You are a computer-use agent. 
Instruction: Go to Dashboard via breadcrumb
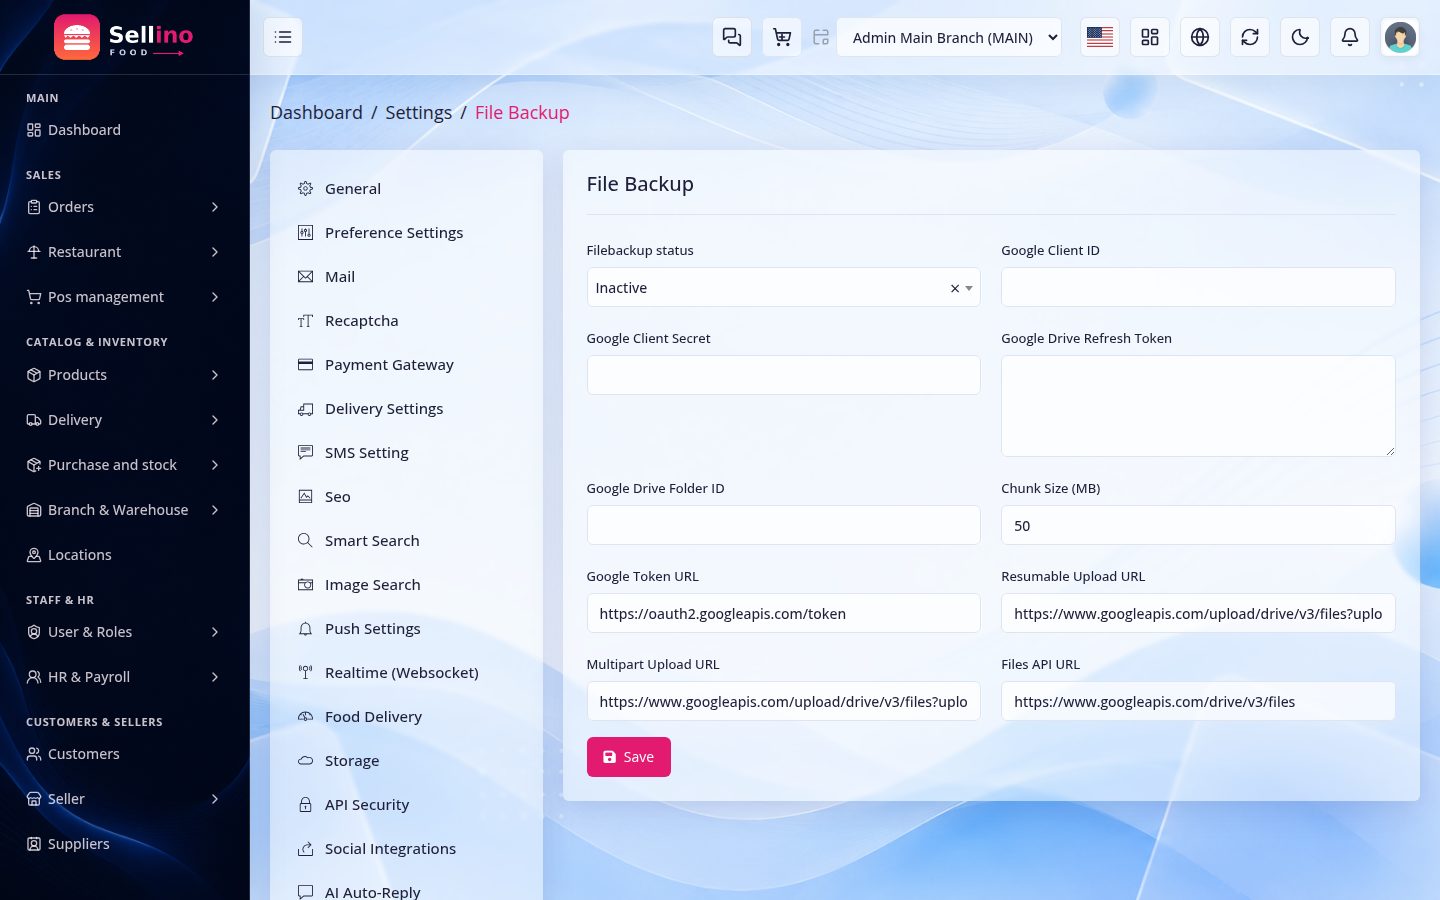316,113
